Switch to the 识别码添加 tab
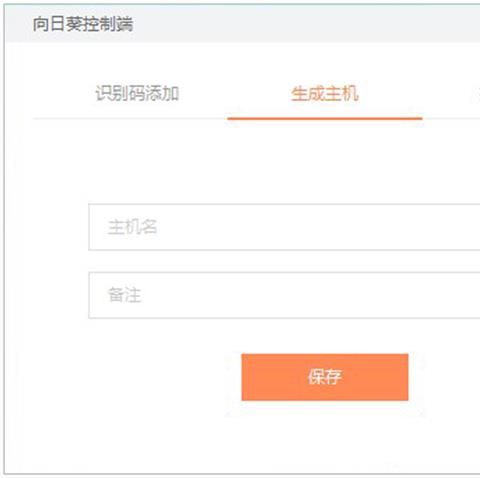 (x=137, y=93)
